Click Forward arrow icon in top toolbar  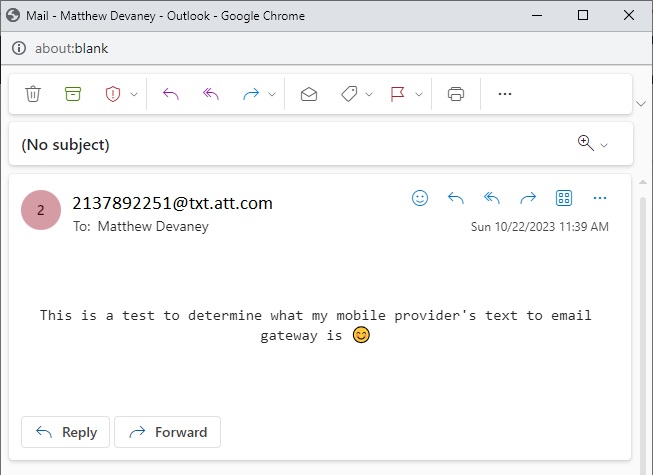251,94
